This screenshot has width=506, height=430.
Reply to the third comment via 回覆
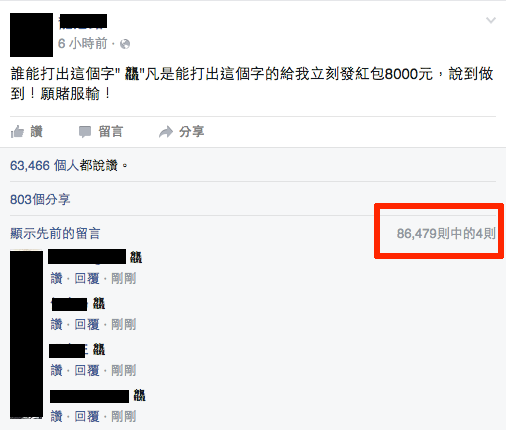[x=87, y=370]
